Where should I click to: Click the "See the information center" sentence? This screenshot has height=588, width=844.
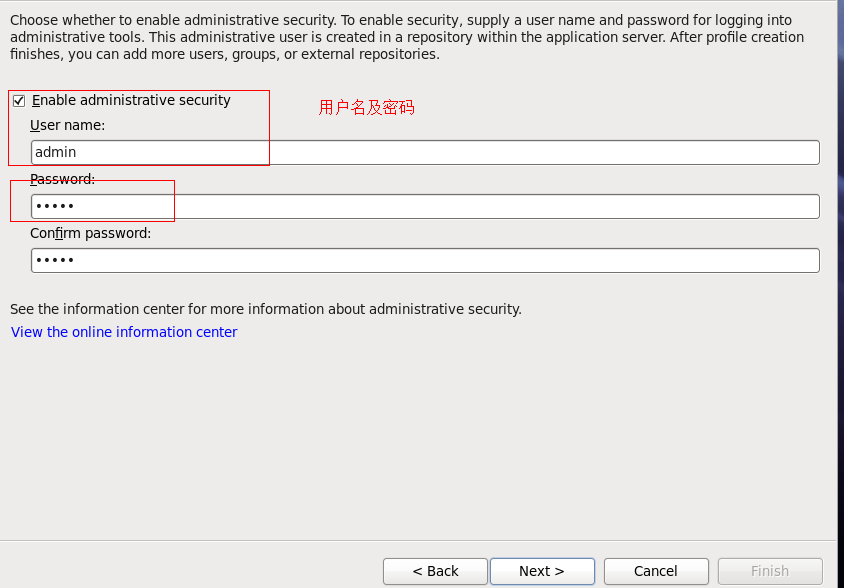[265, 309]
